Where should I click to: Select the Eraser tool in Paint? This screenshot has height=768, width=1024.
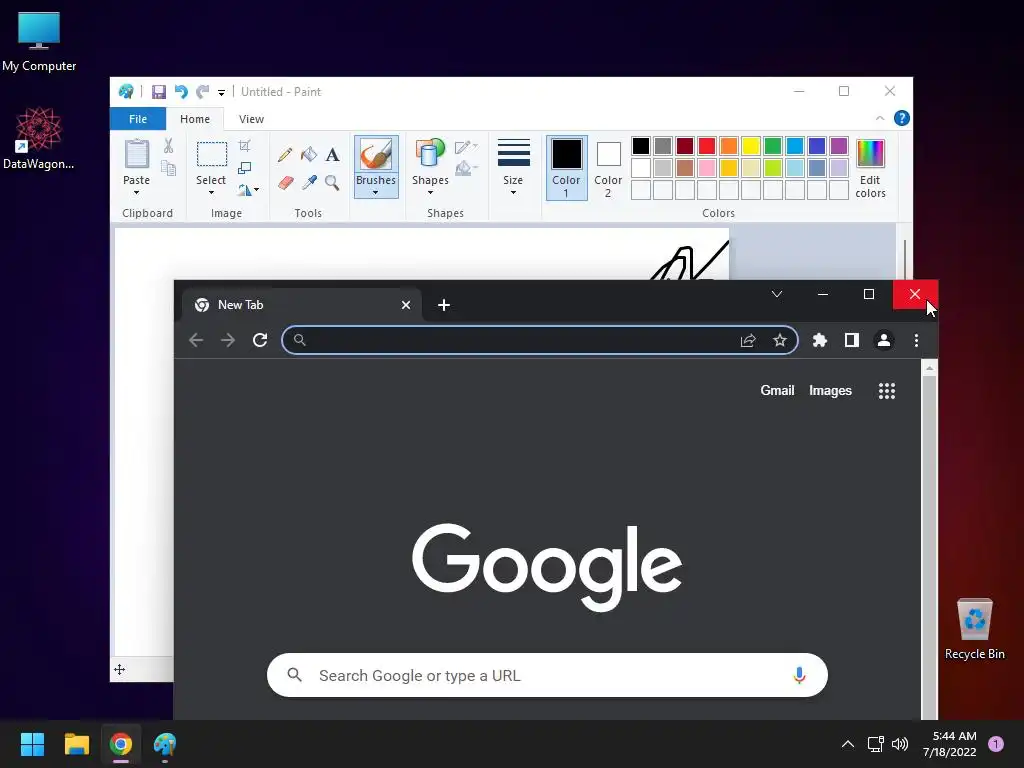coord(285,182)
